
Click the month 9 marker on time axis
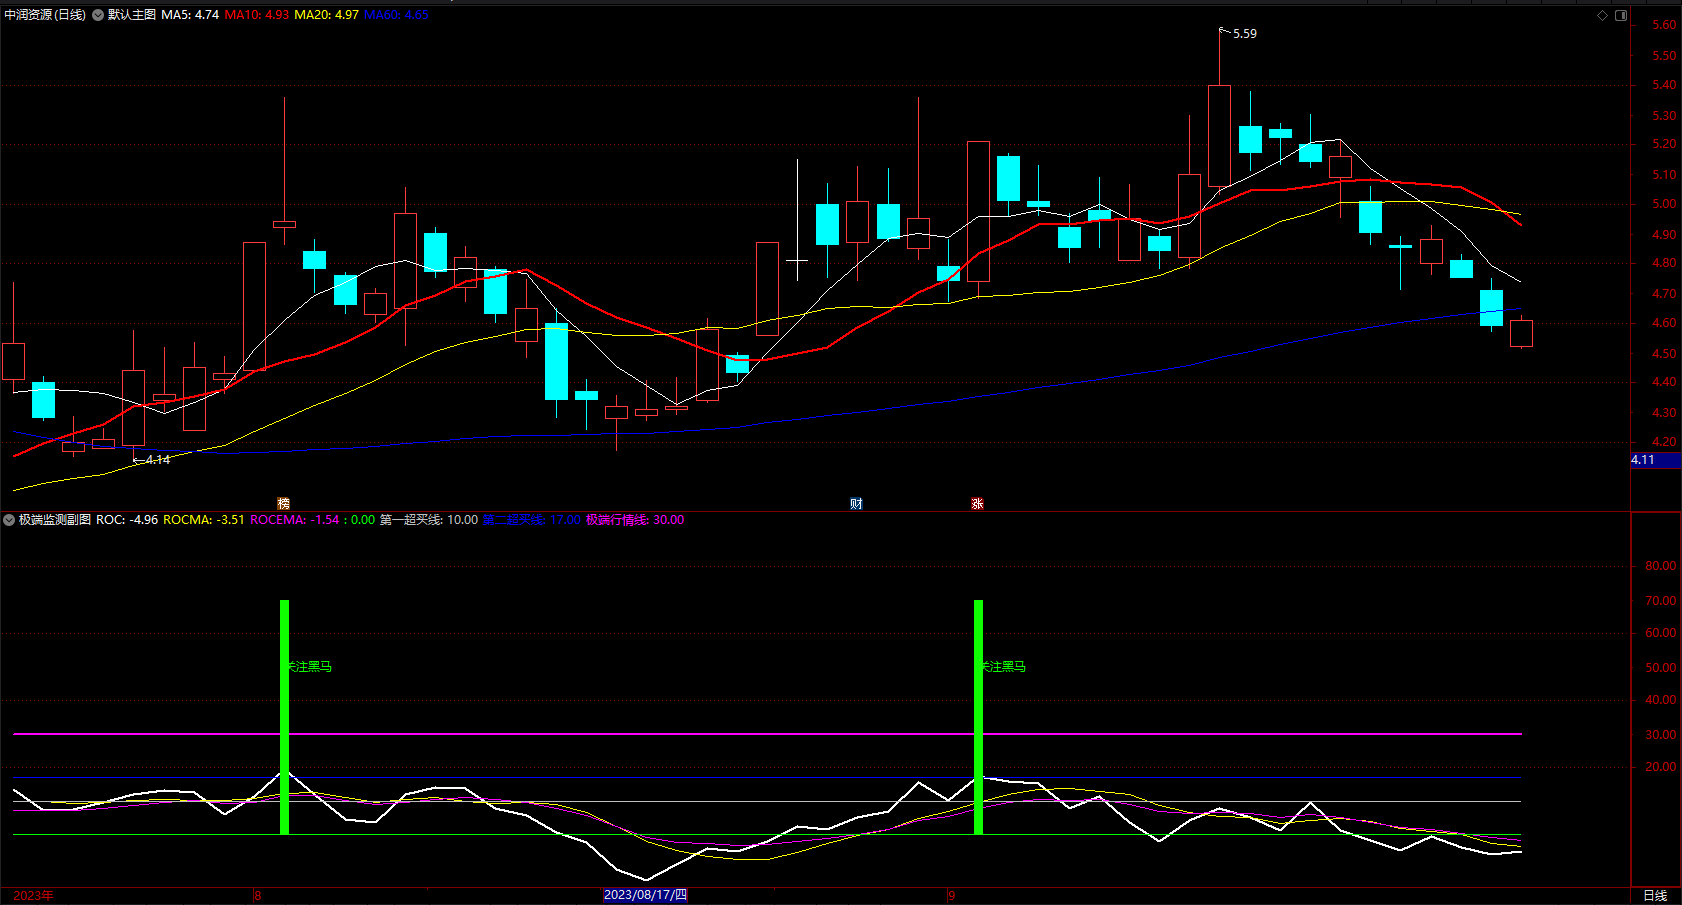[952, 895]
